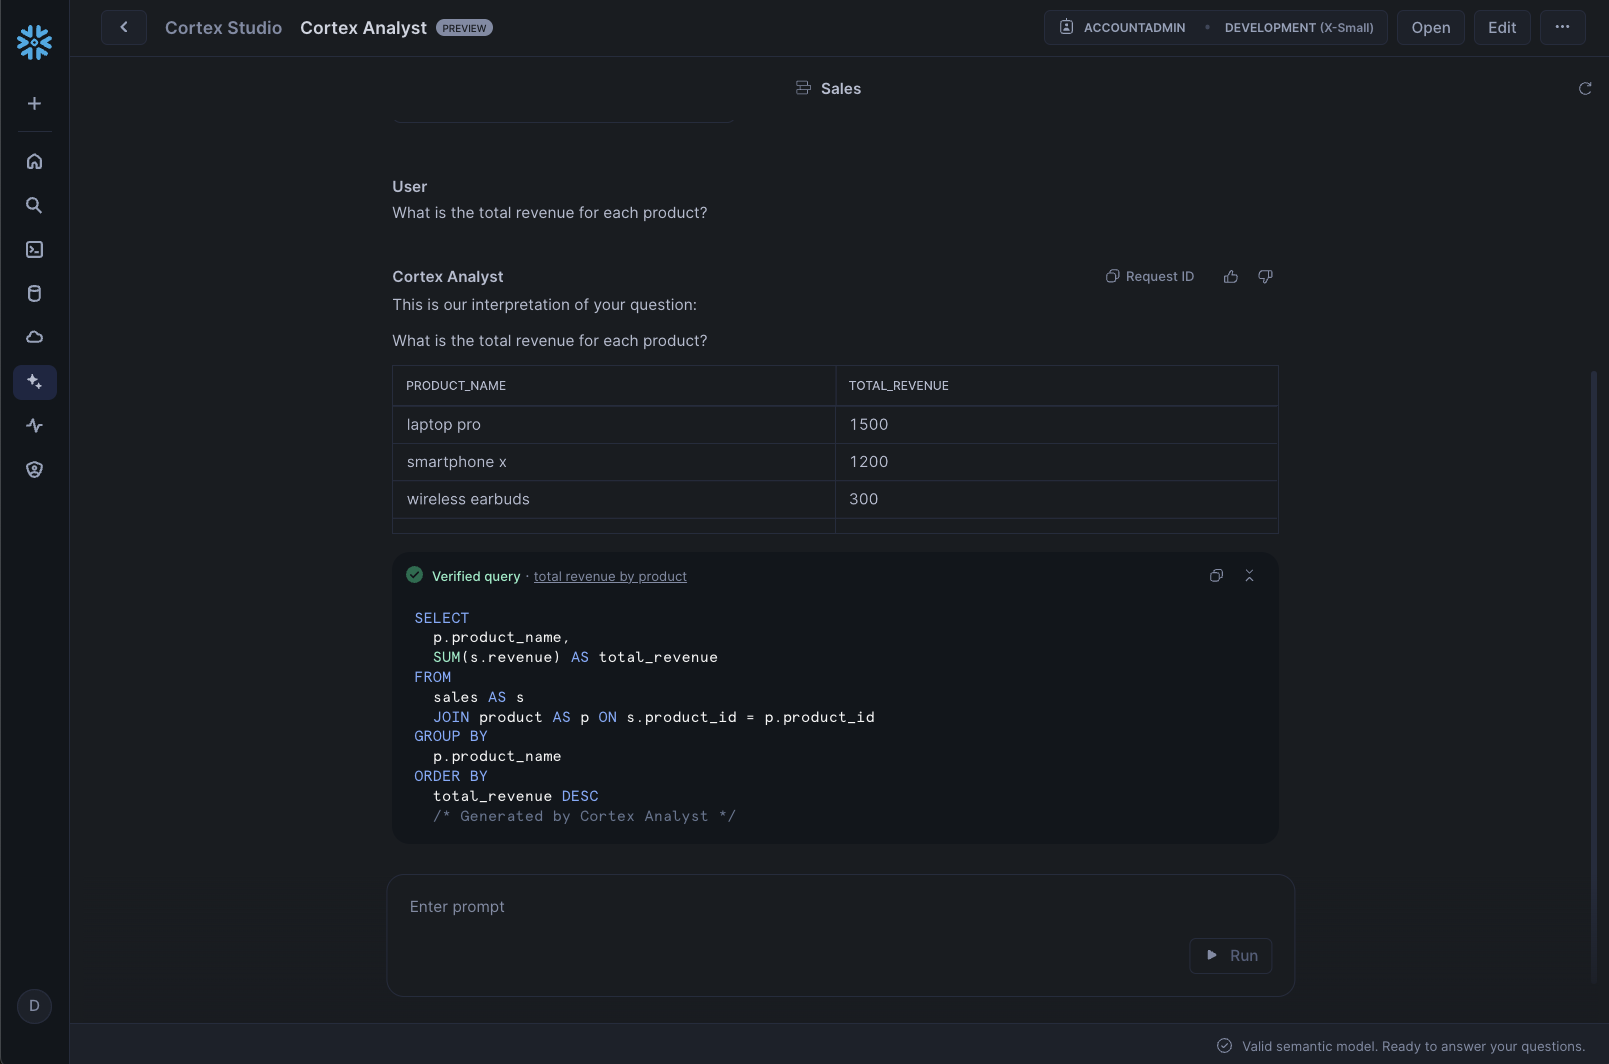The image size is (1609, 1064).
Task: Click PRODUCT_NAME column header
Action: (613, 386)
